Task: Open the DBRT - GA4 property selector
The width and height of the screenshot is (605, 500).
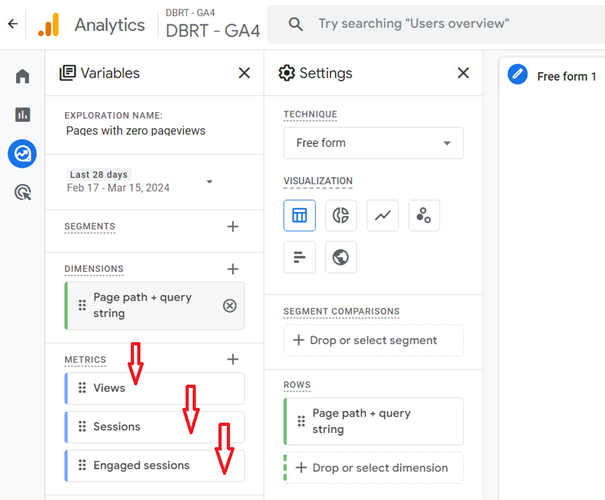Action: click(x=213, y=25)
